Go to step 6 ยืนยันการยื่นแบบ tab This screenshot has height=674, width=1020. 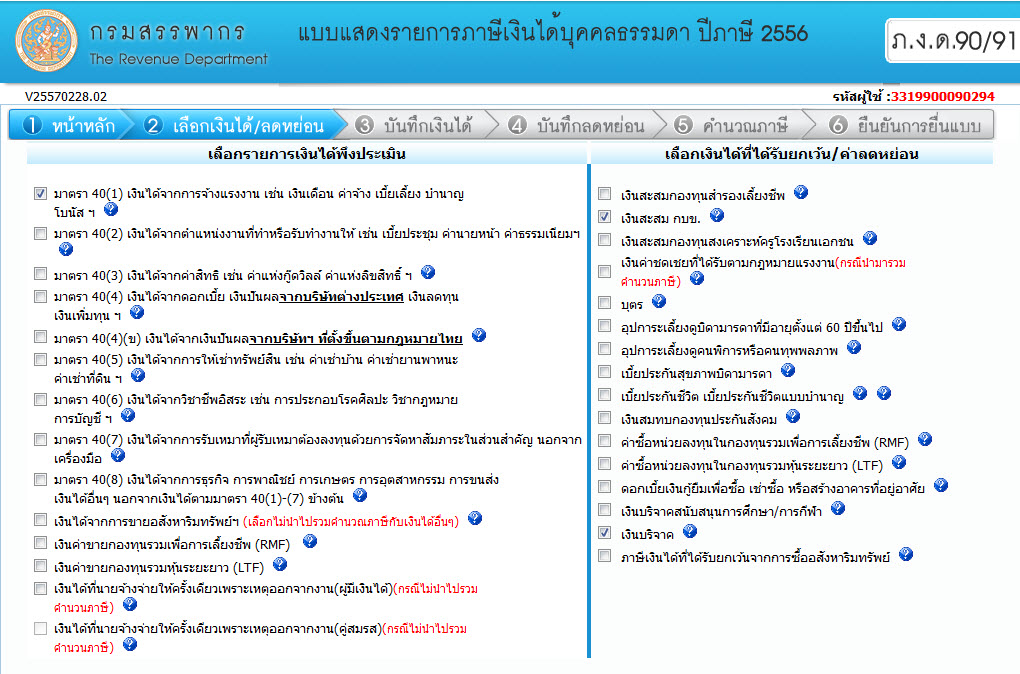coord(904,125)
